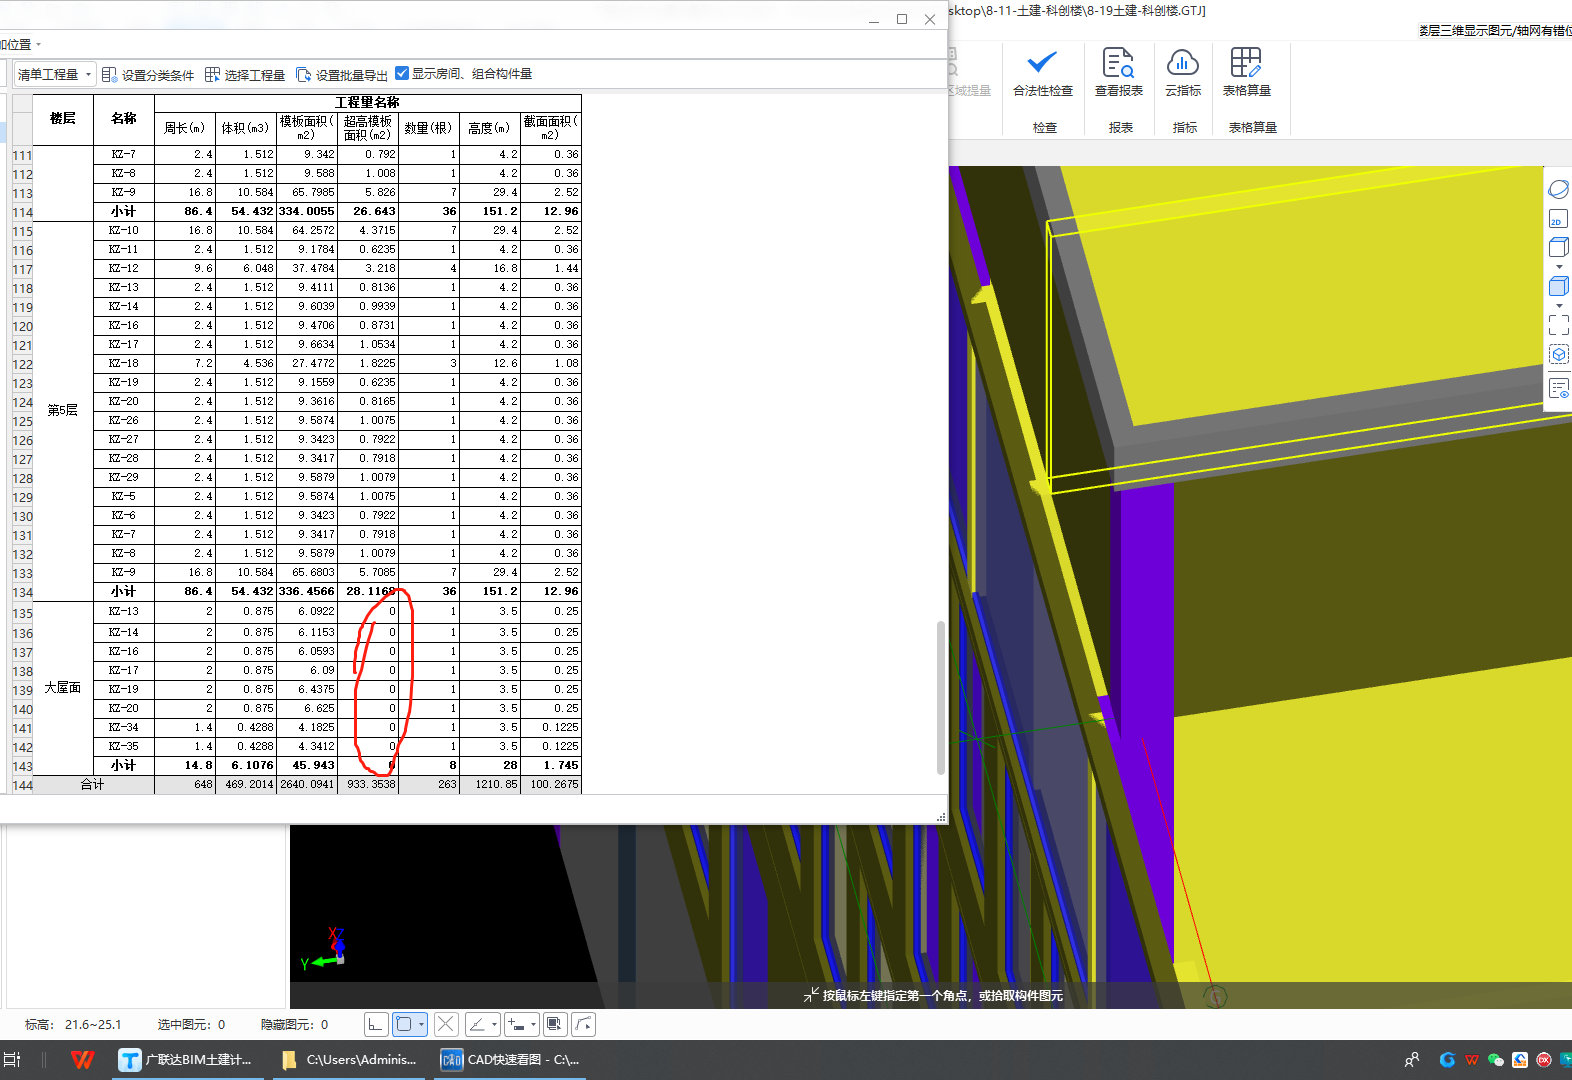
Task: Click dashed rectangle full-screen icon
Action: point(1558,325)
